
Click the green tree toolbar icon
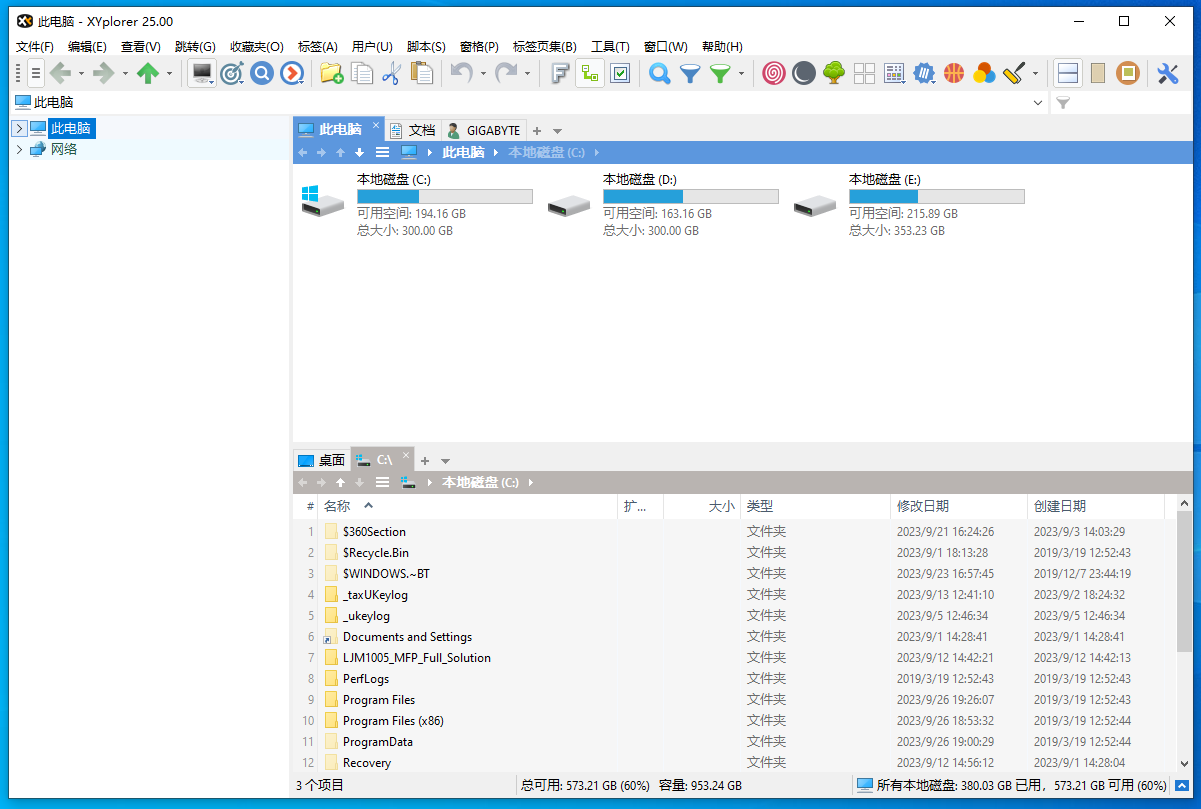click(x=834, y=73)
